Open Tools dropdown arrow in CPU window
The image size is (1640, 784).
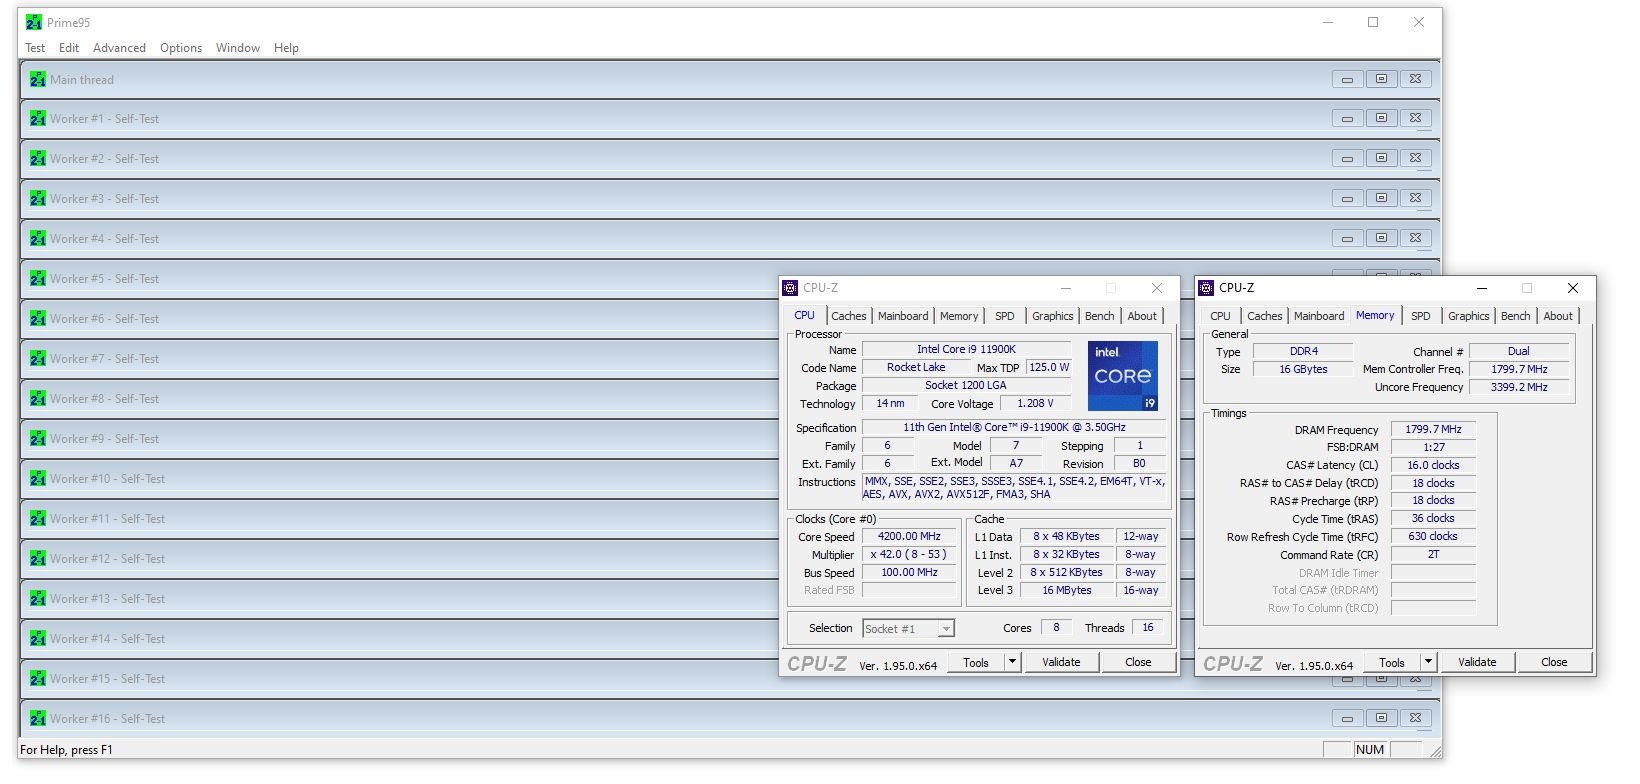tap(1012, 662)
